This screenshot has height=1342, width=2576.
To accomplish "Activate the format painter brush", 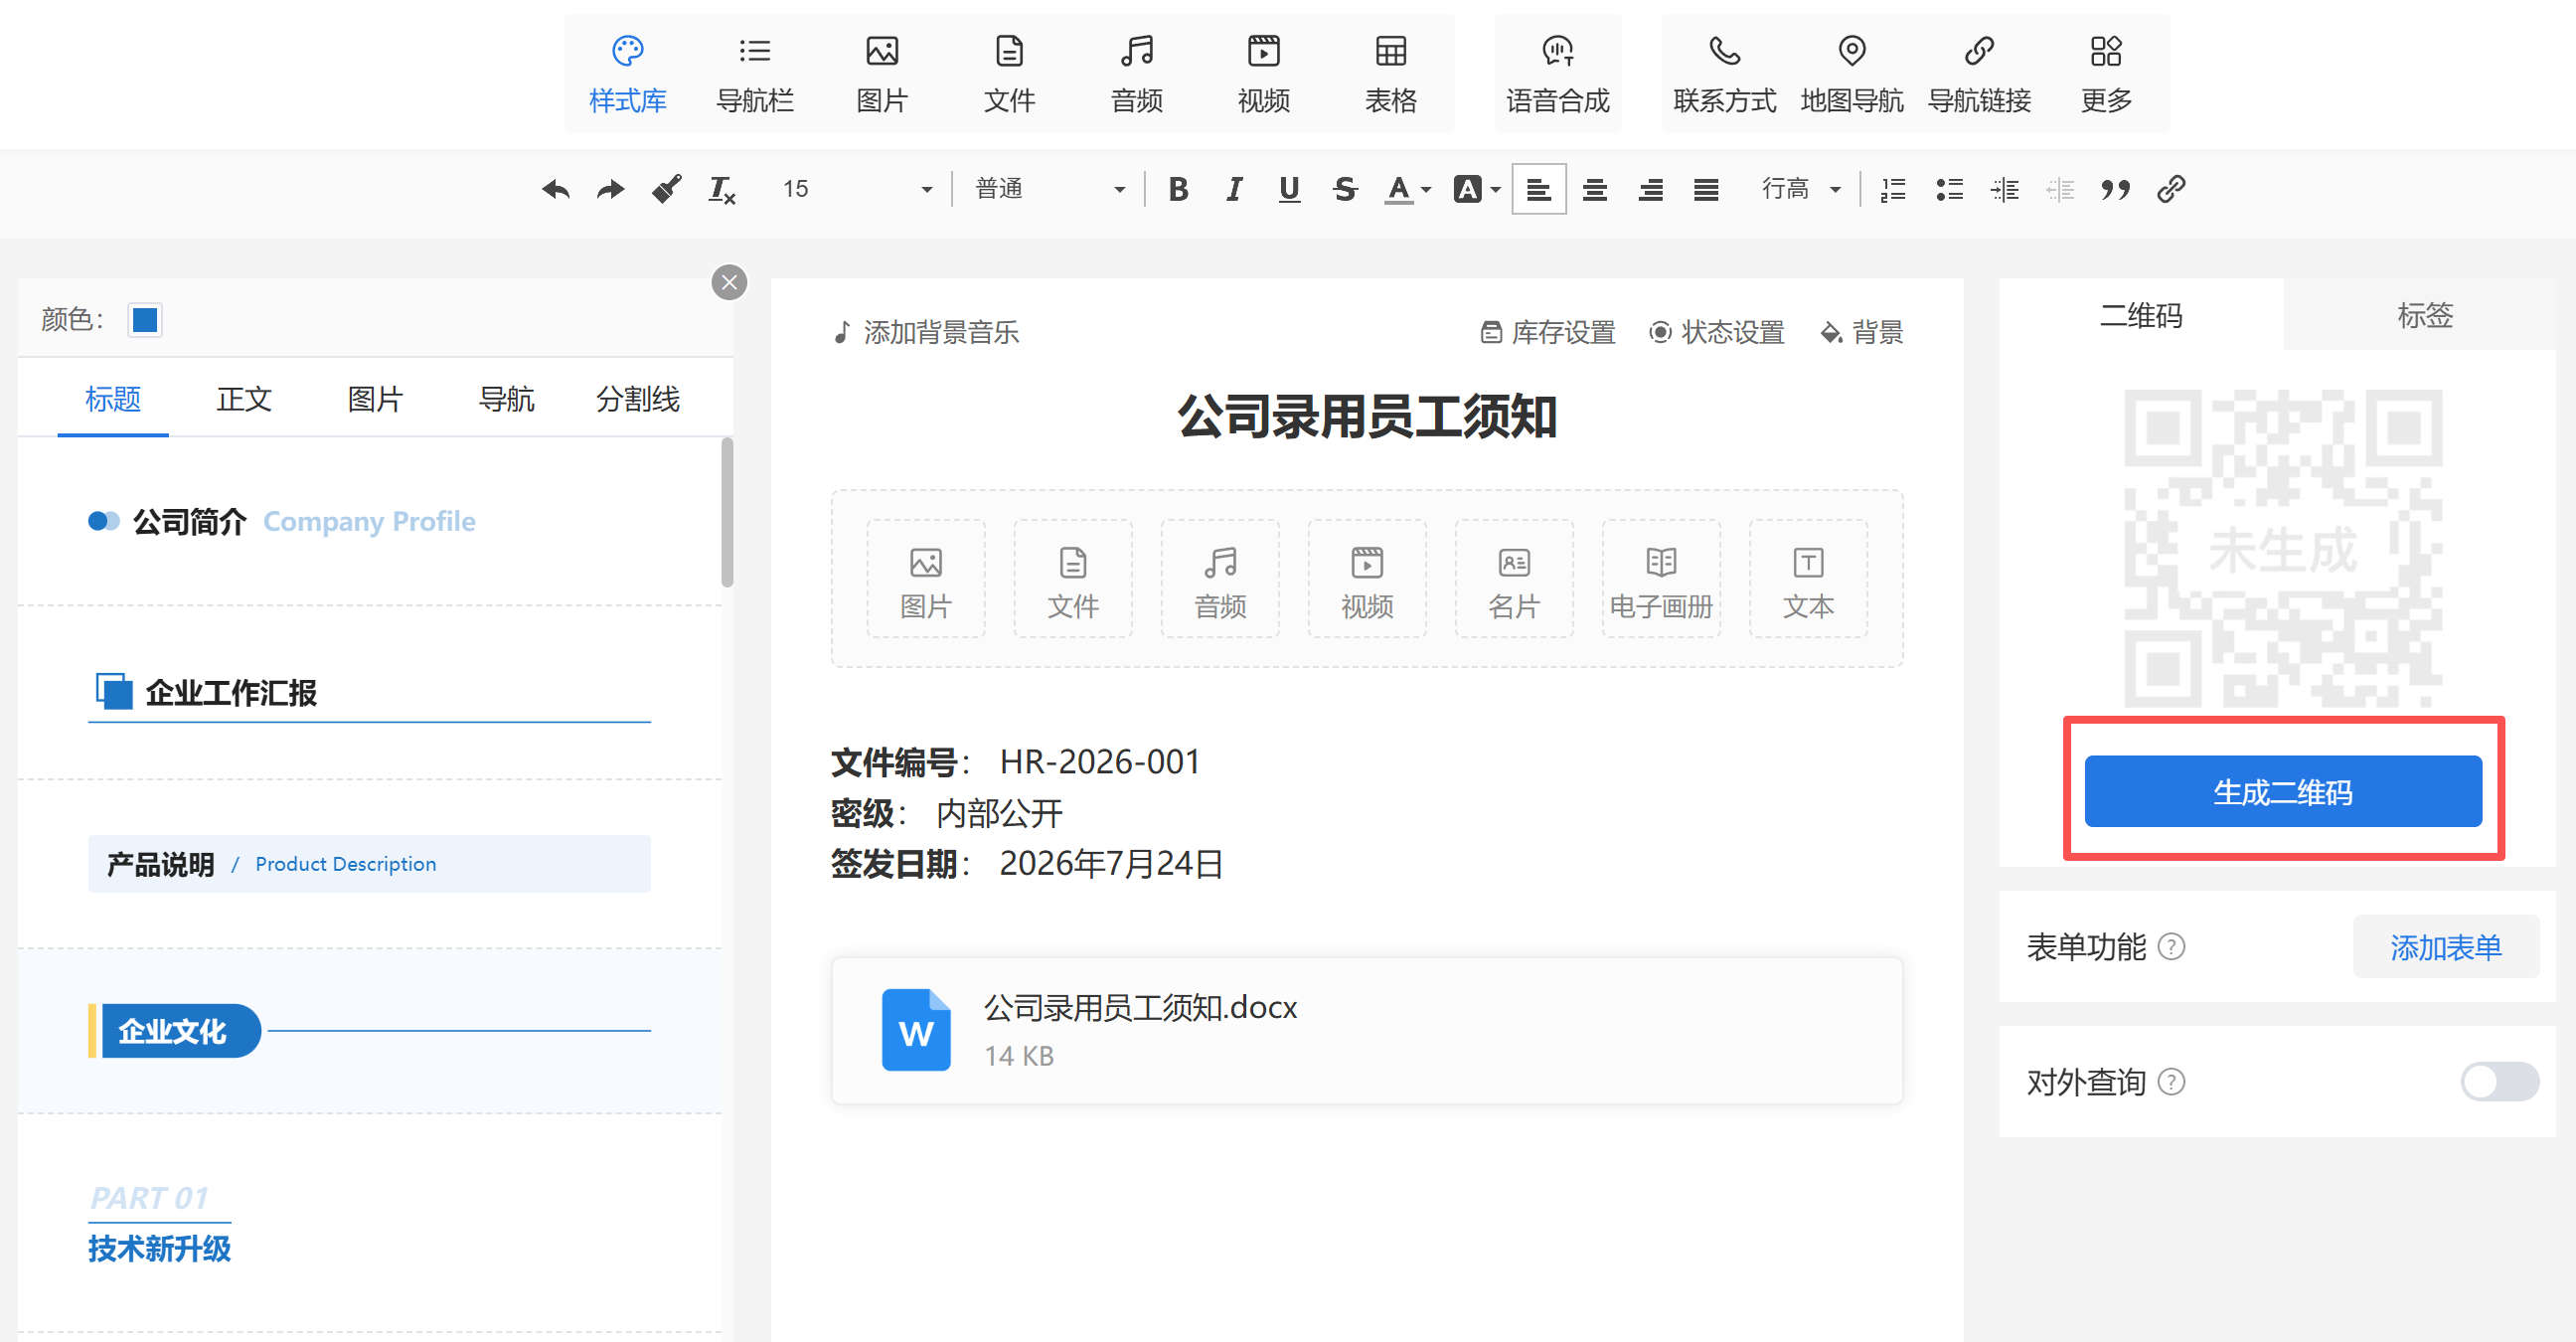I will (666, 189).
